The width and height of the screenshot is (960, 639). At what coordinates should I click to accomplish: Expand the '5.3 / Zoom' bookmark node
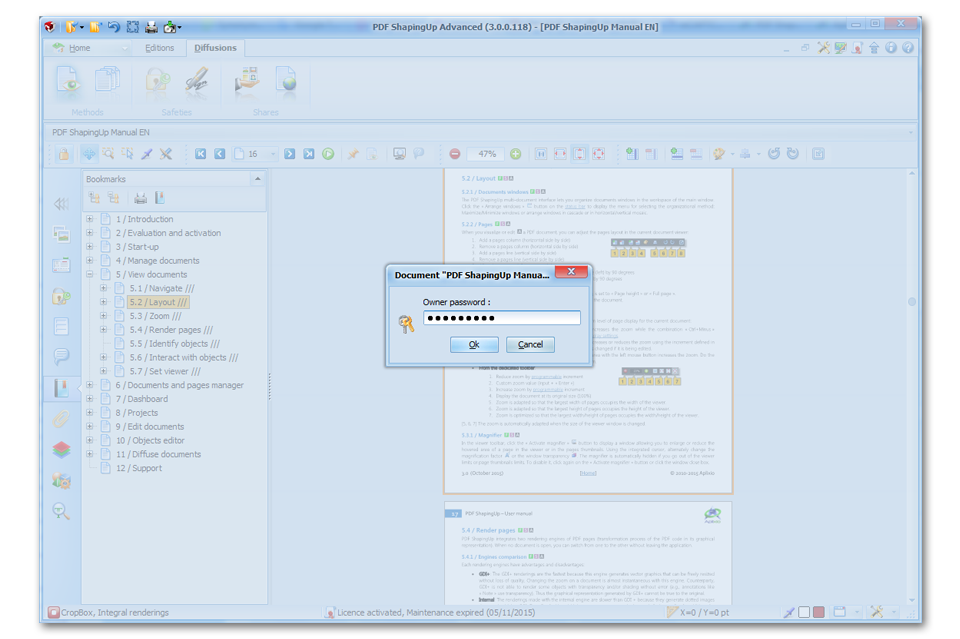(103, 316)
